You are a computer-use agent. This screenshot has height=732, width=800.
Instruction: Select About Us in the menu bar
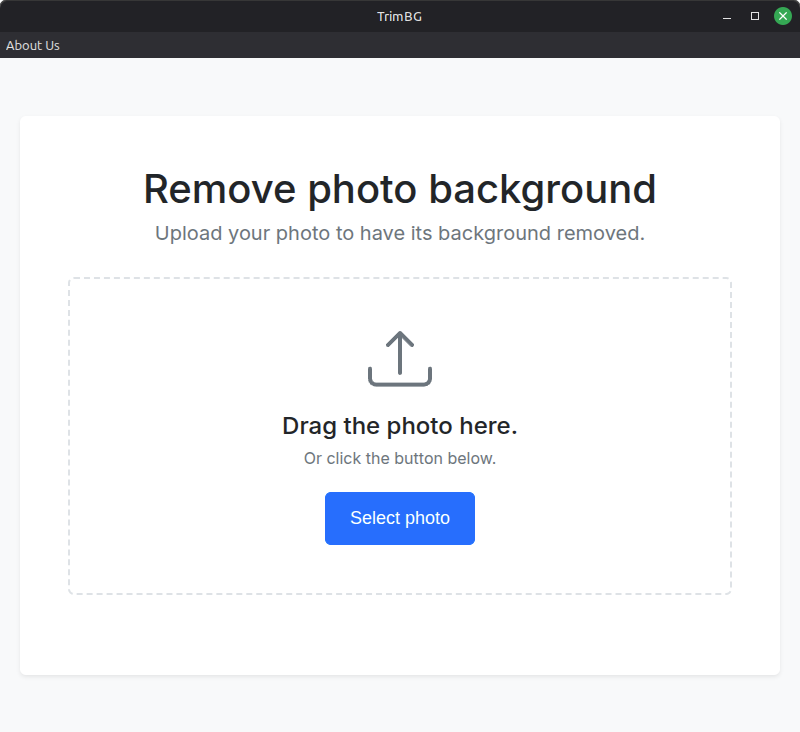tap(32, 45)
